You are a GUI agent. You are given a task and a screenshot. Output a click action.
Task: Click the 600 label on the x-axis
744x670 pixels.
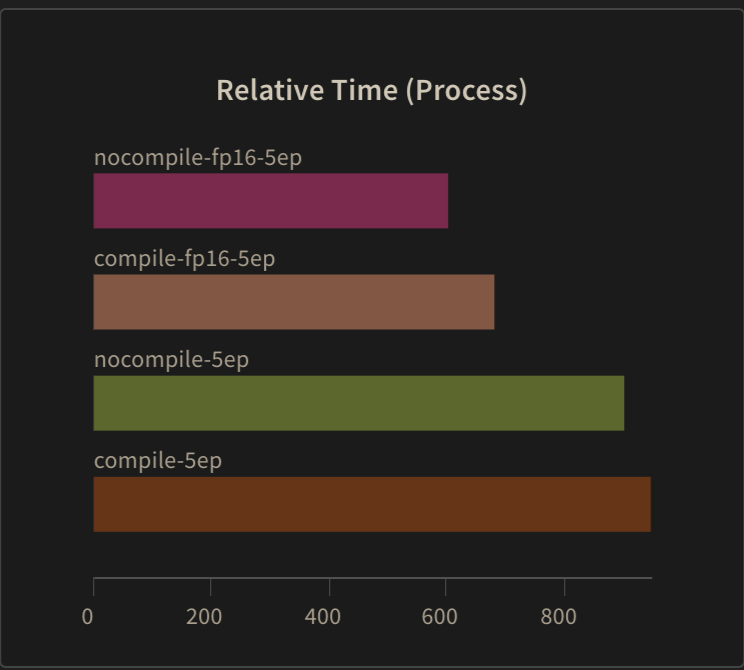coord(440,616)
